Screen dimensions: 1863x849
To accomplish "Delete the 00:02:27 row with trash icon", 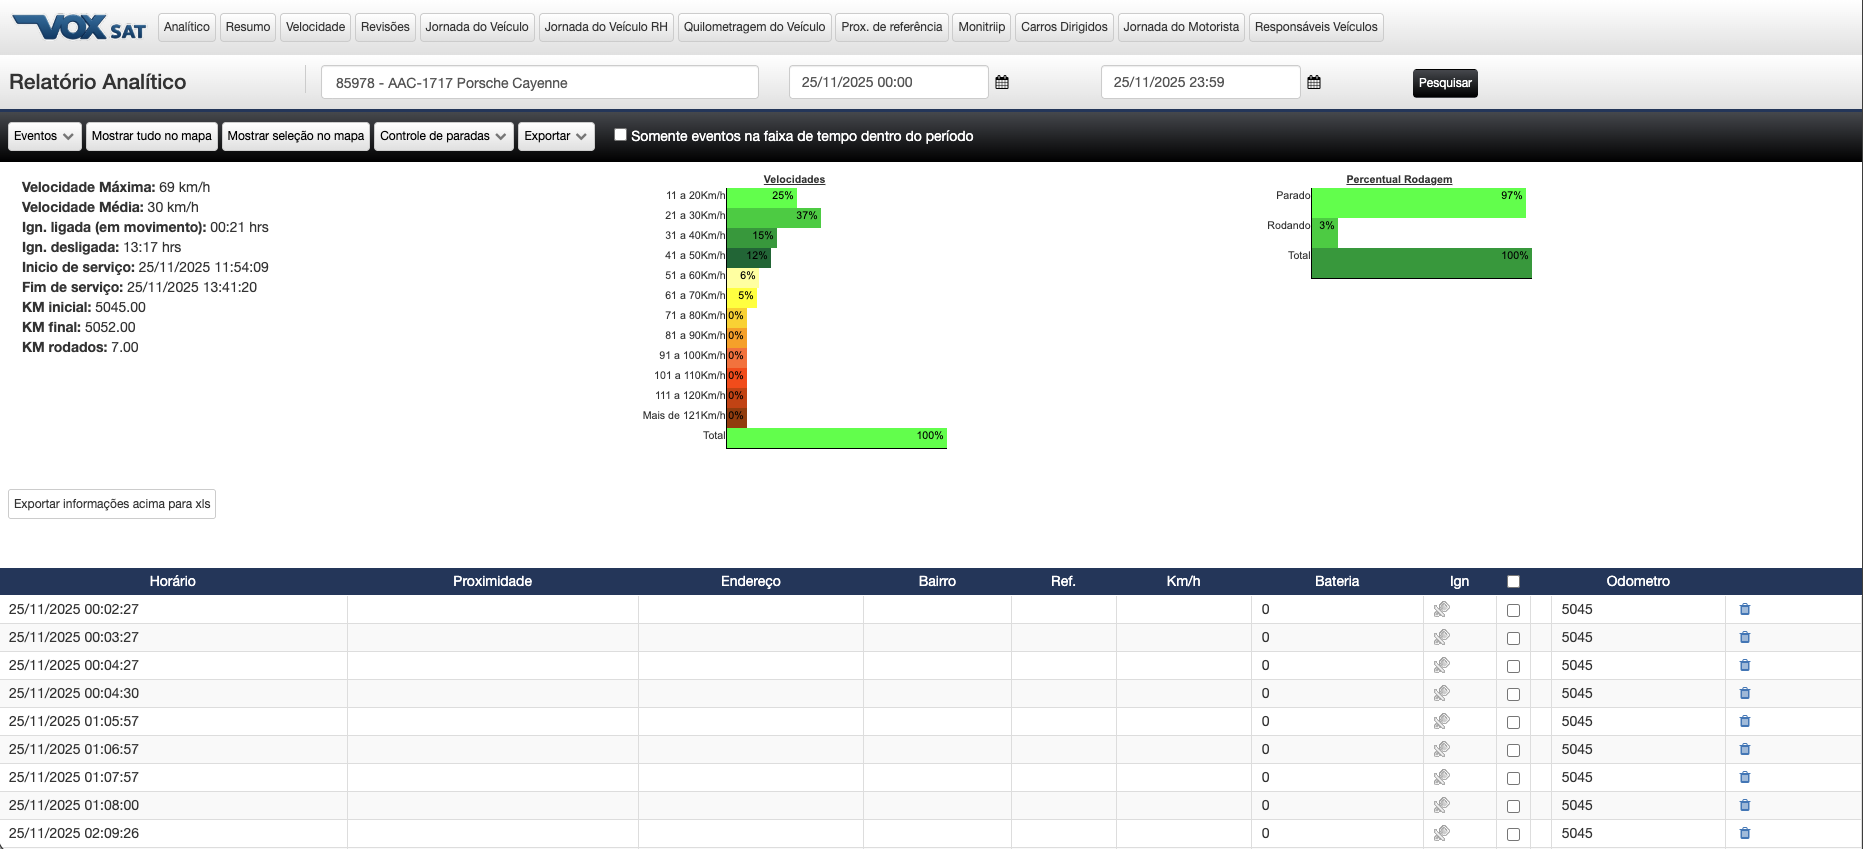I will click(1745, 609).
